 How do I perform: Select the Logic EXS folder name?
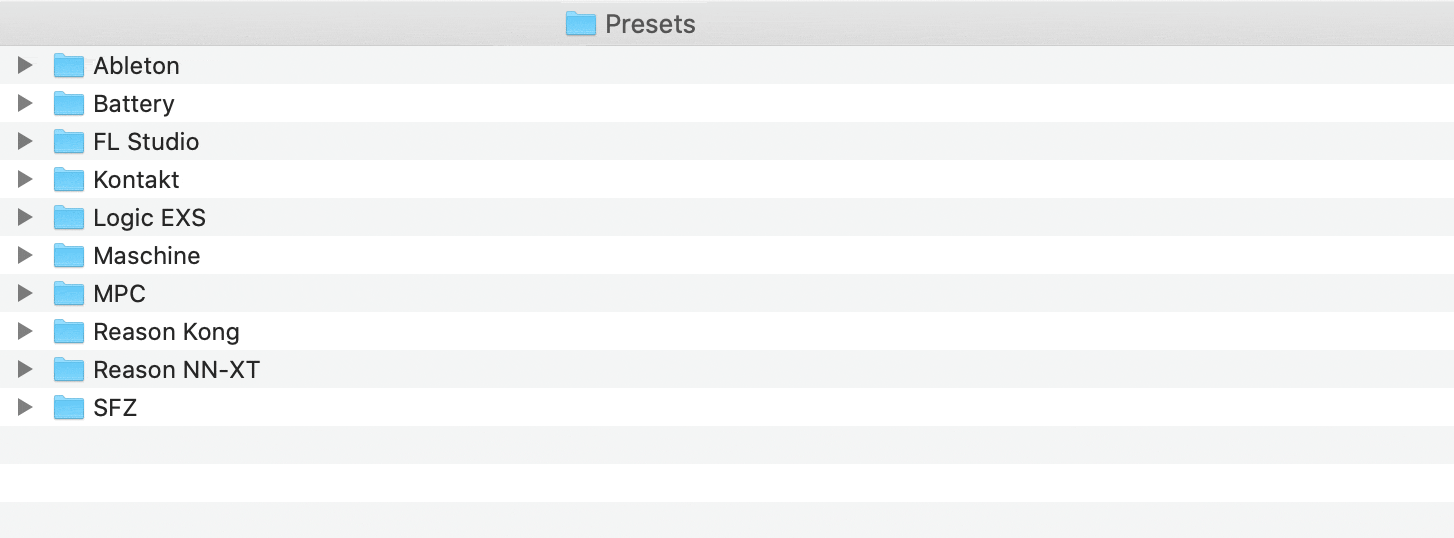[149, 218]
